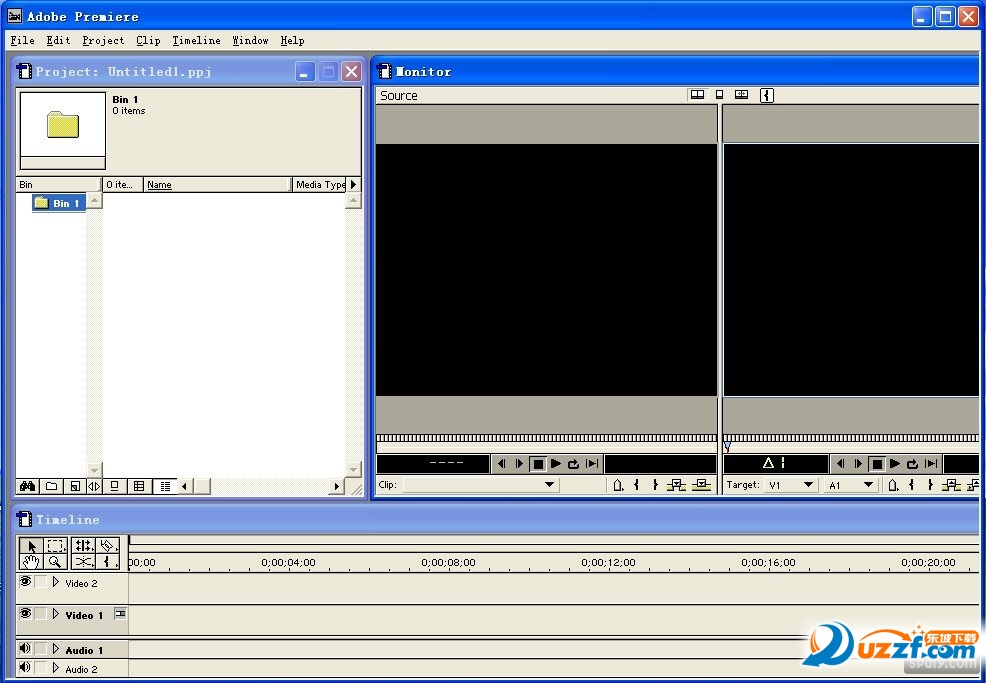This screenshot has height=683, width=986.
Task: Click Loop button in Source monitor controls
Action: click(x=574, y=464)
